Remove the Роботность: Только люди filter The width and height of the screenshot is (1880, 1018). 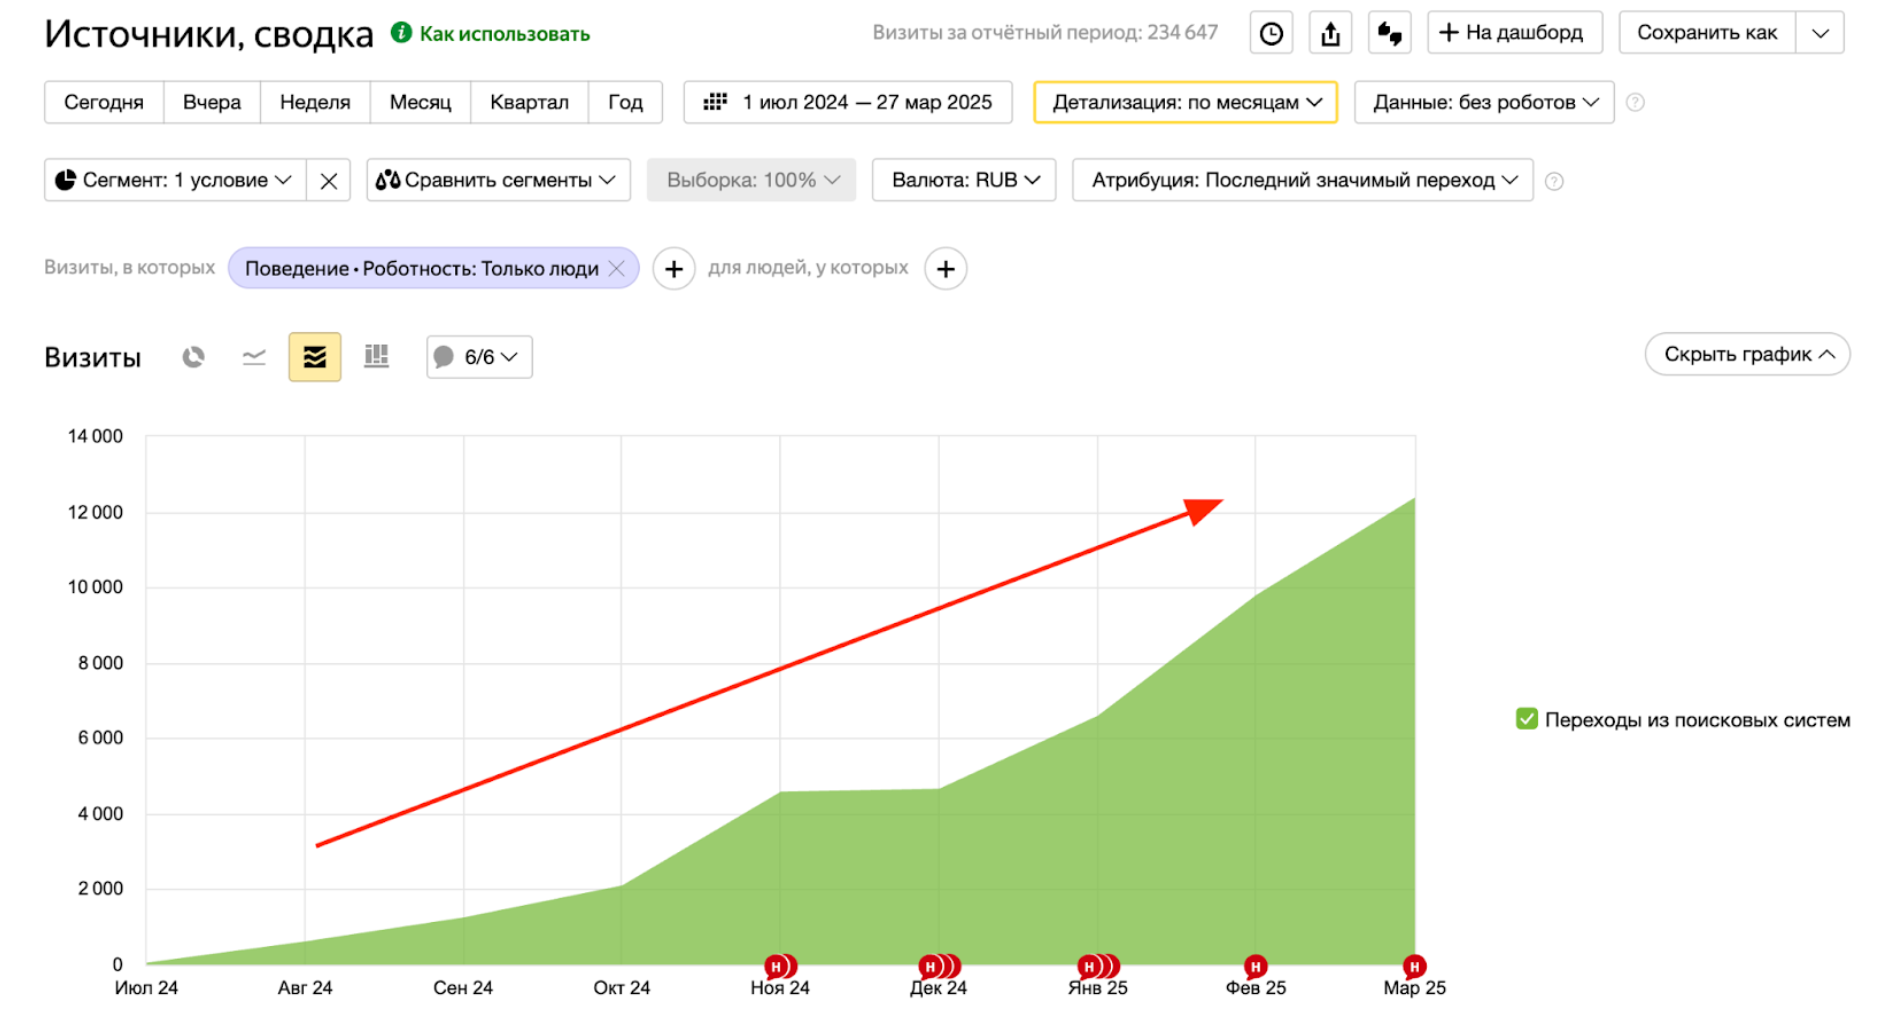(x=617, y=268)
